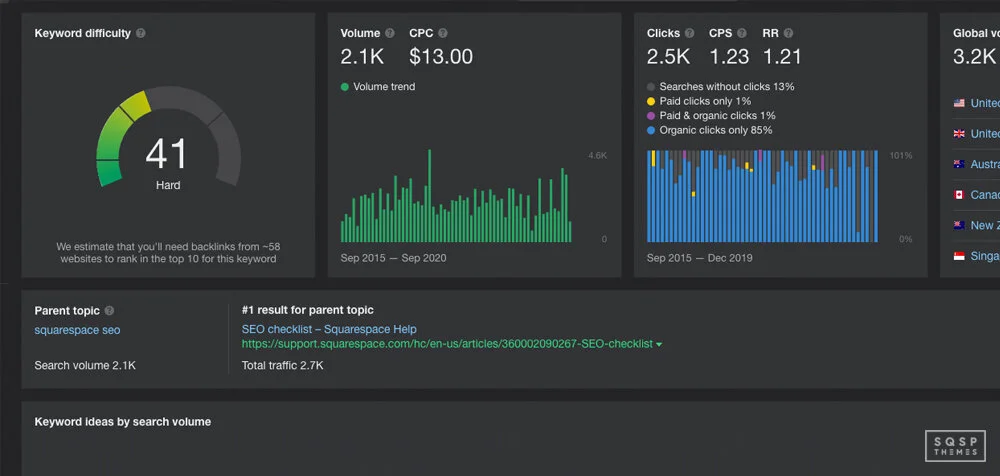Click the Search volume 2.1K text
Viewport: 1000px width, 476px height.
[x=85, y=366]
